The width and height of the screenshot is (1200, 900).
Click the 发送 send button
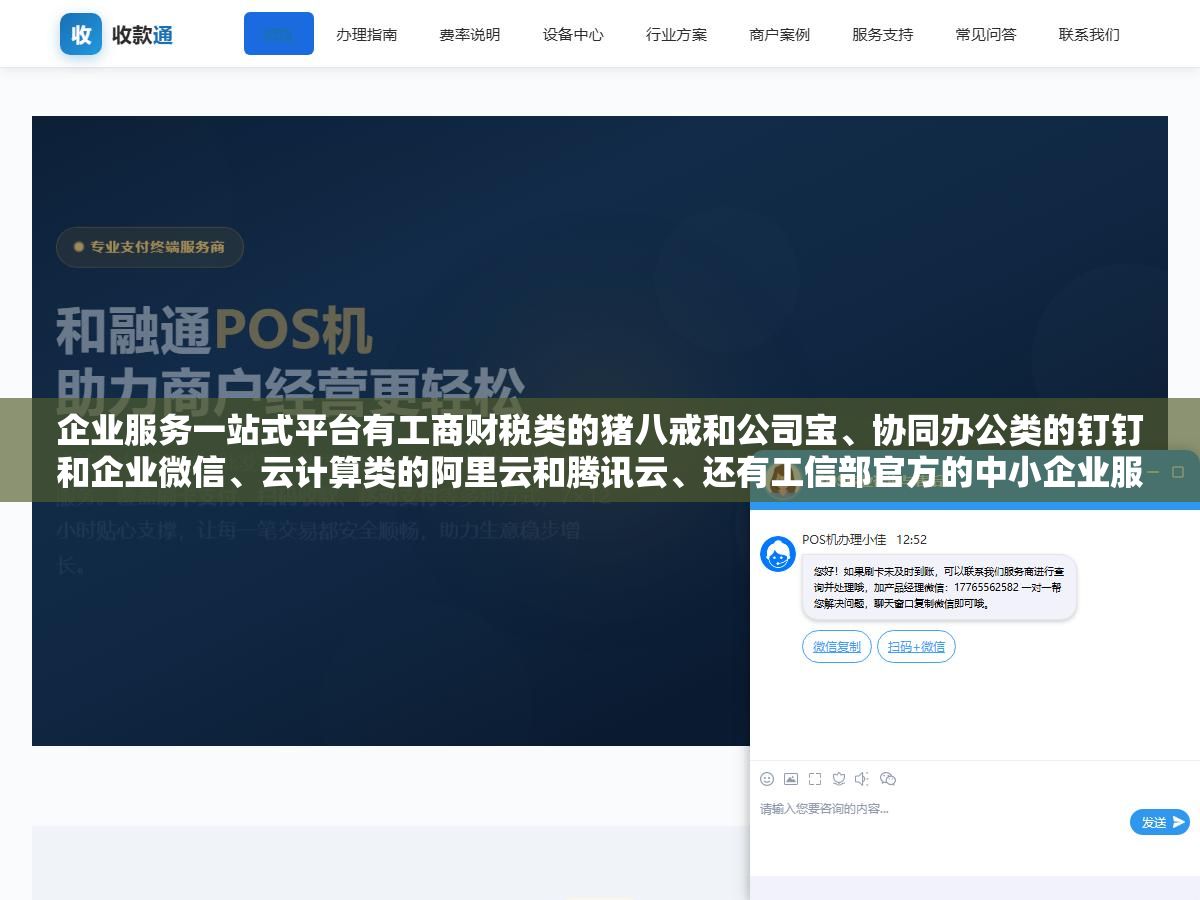coord(1160,822)
